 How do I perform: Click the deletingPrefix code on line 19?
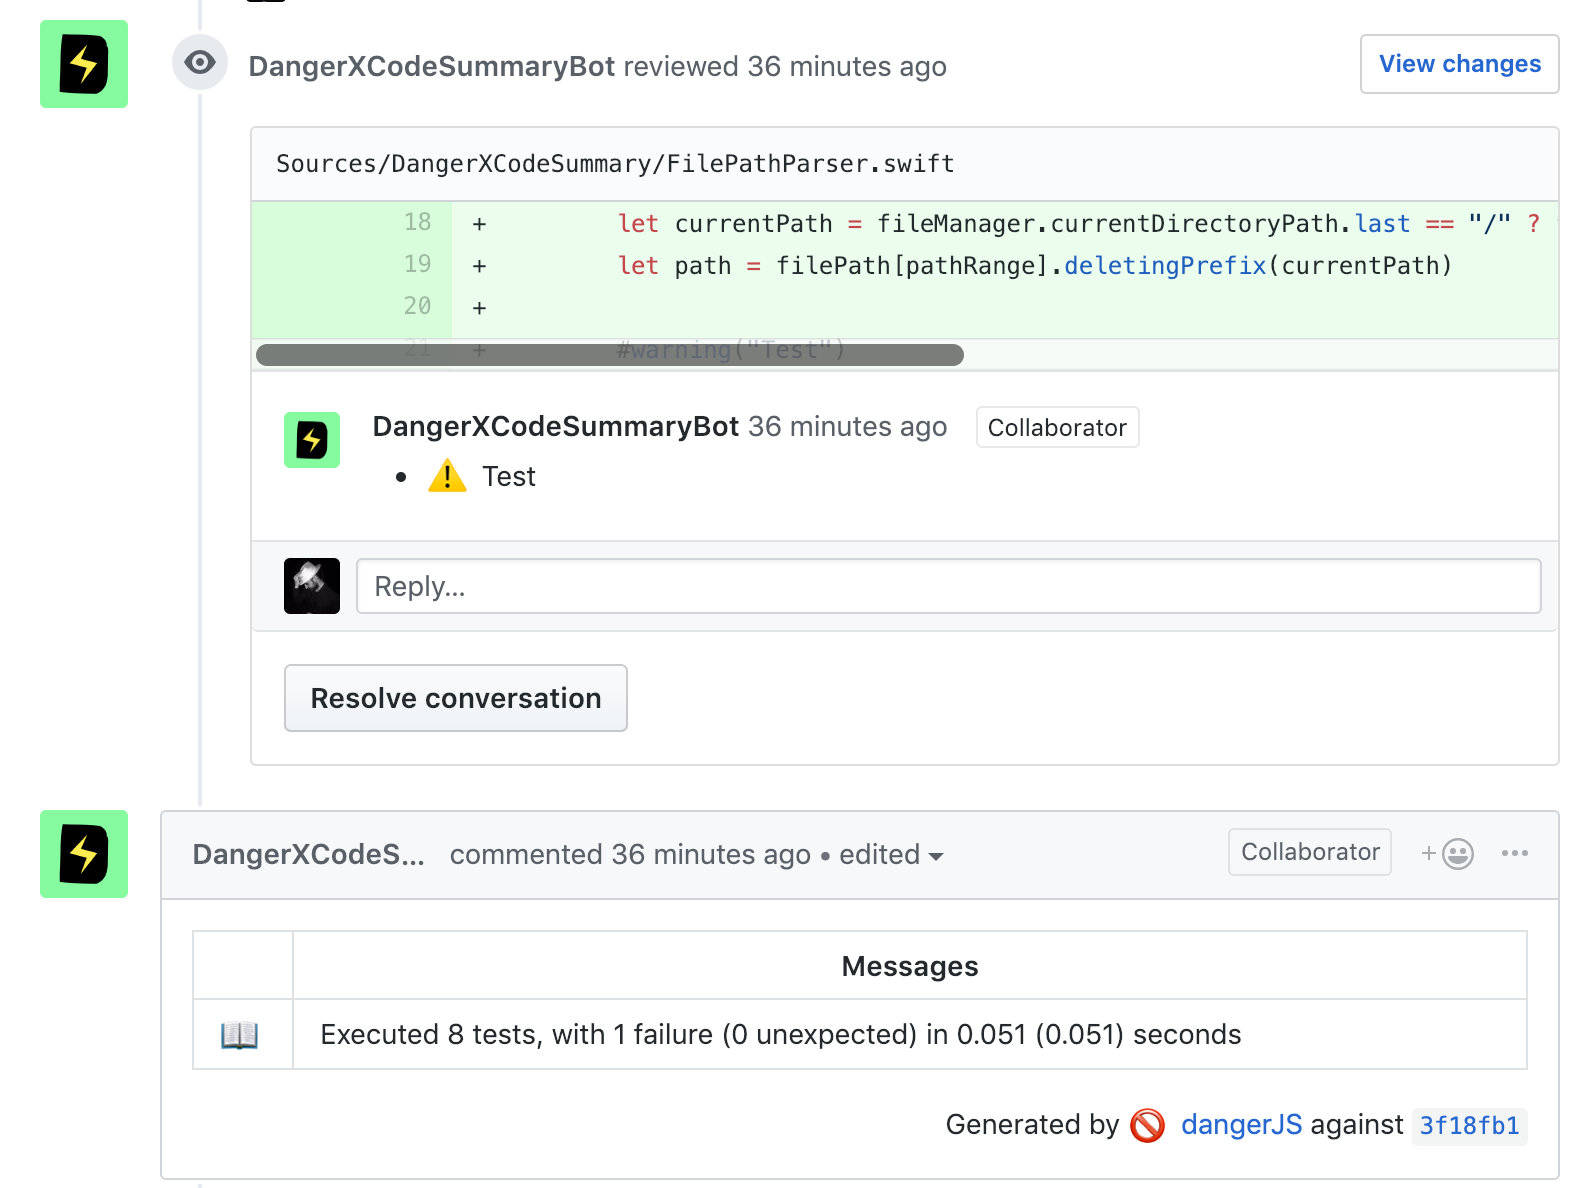[1165, 265]
